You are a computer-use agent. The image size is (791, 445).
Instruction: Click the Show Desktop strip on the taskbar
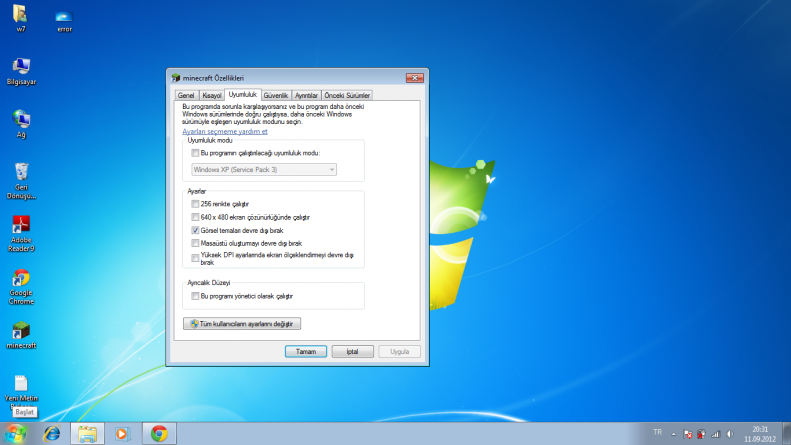[x=786, y=434]
